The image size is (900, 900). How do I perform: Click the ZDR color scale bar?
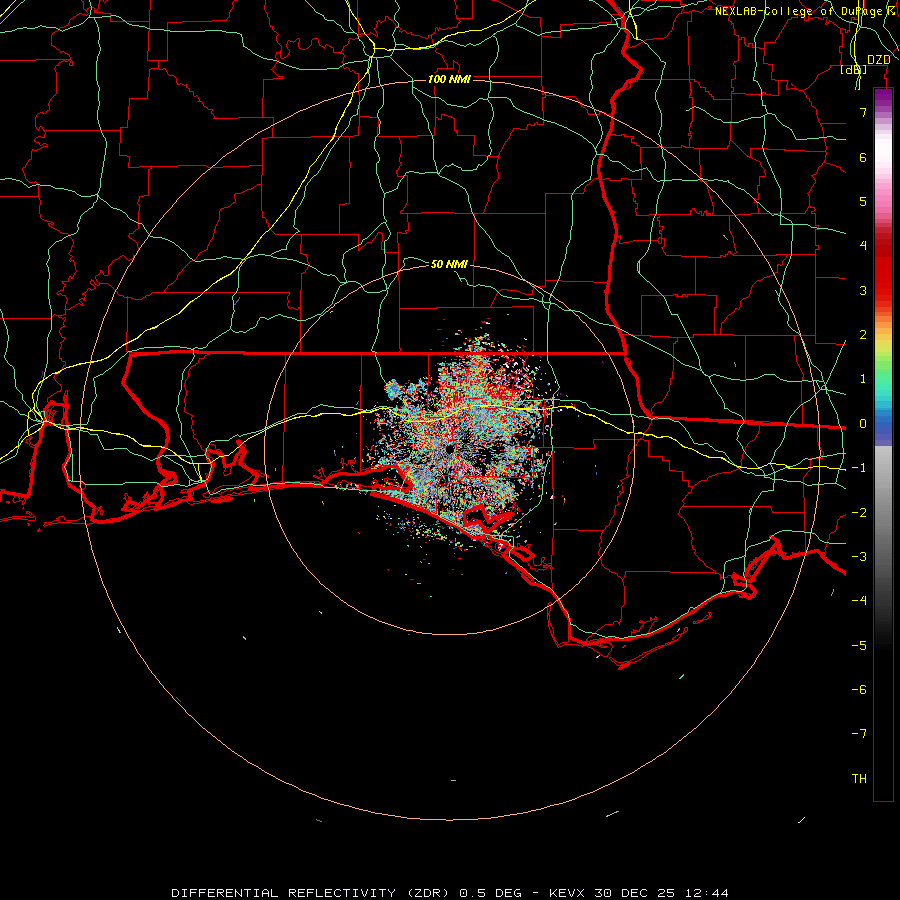coord(883,444)
